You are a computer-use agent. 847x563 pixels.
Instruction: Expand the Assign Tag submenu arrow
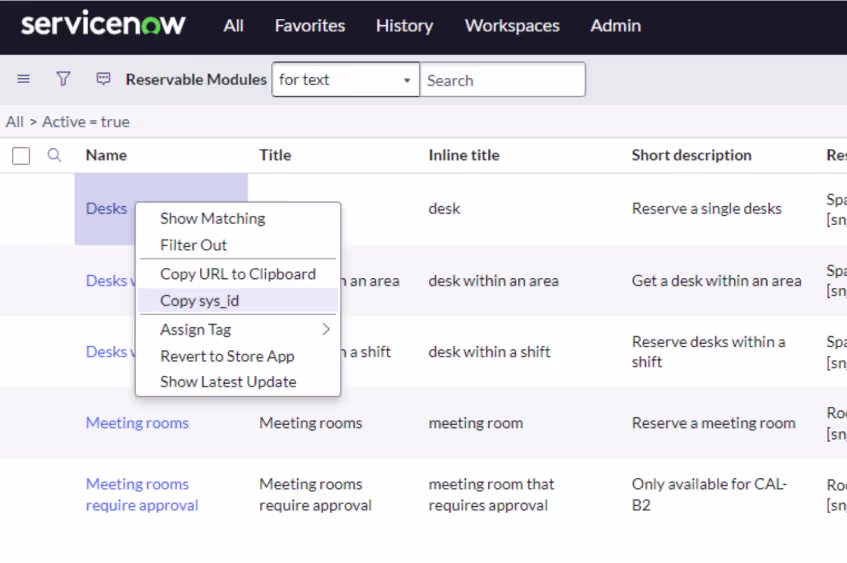tap(326, 329)
